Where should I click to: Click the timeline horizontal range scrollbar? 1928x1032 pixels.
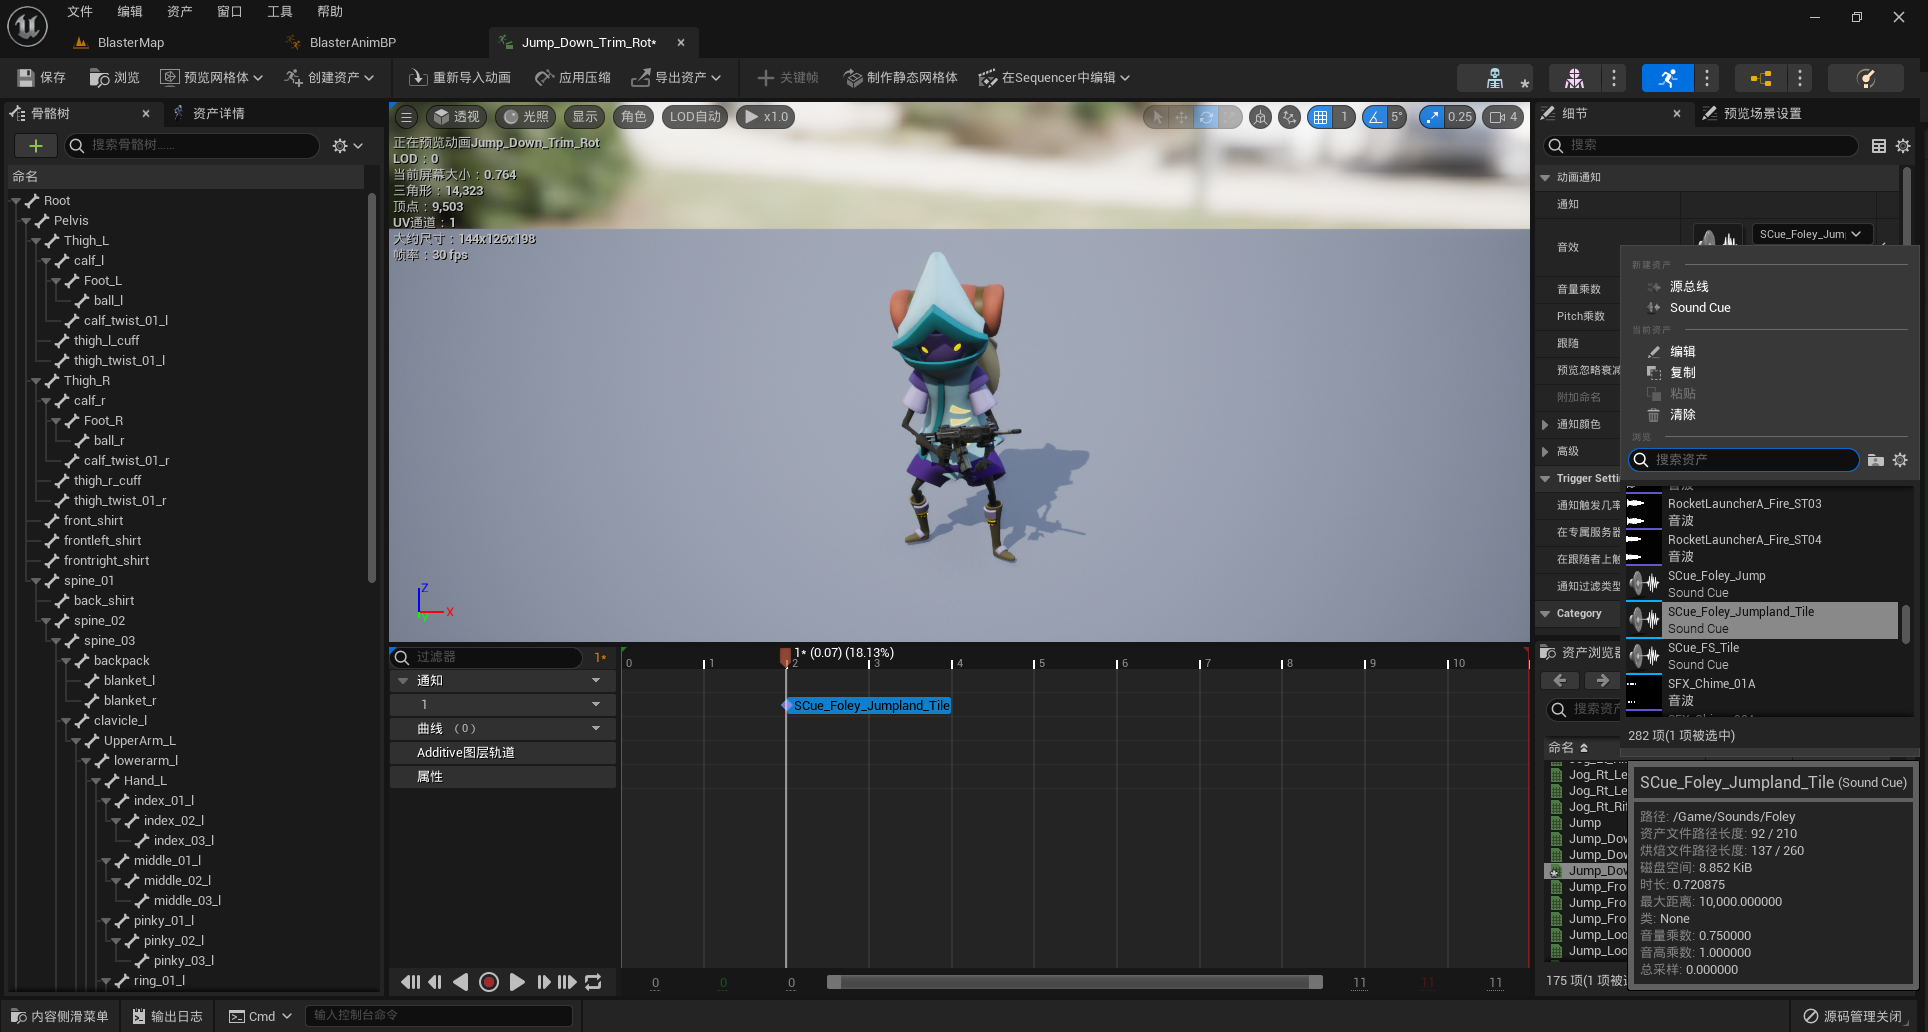click(1074, 982)
